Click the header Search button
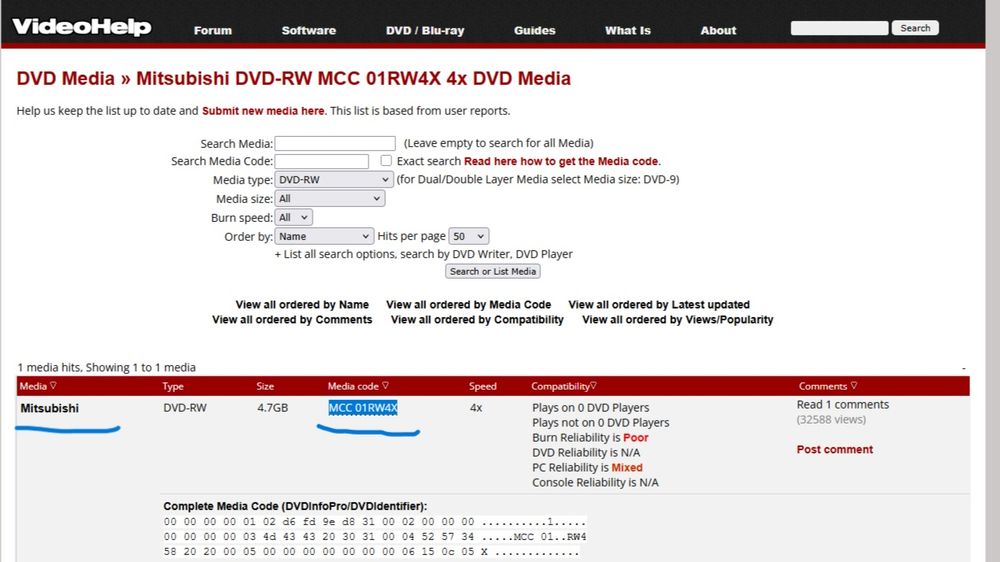 915,28
